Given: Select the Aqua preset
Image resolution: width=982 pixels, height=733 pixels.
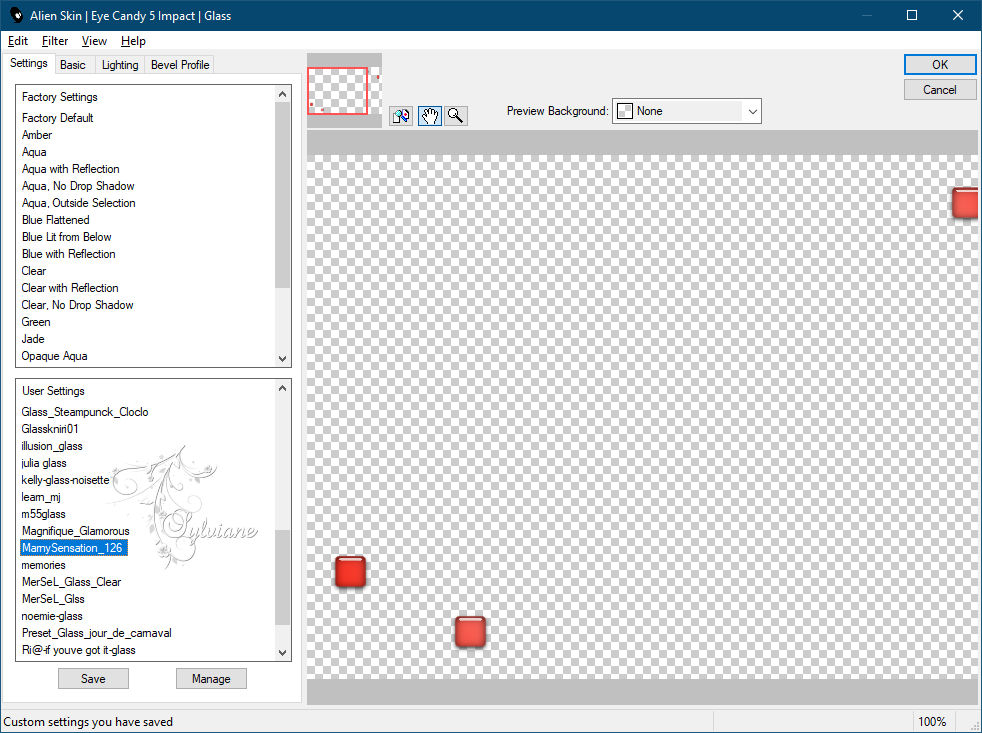Looking at the screenshot, I should [x=34, y=152].
